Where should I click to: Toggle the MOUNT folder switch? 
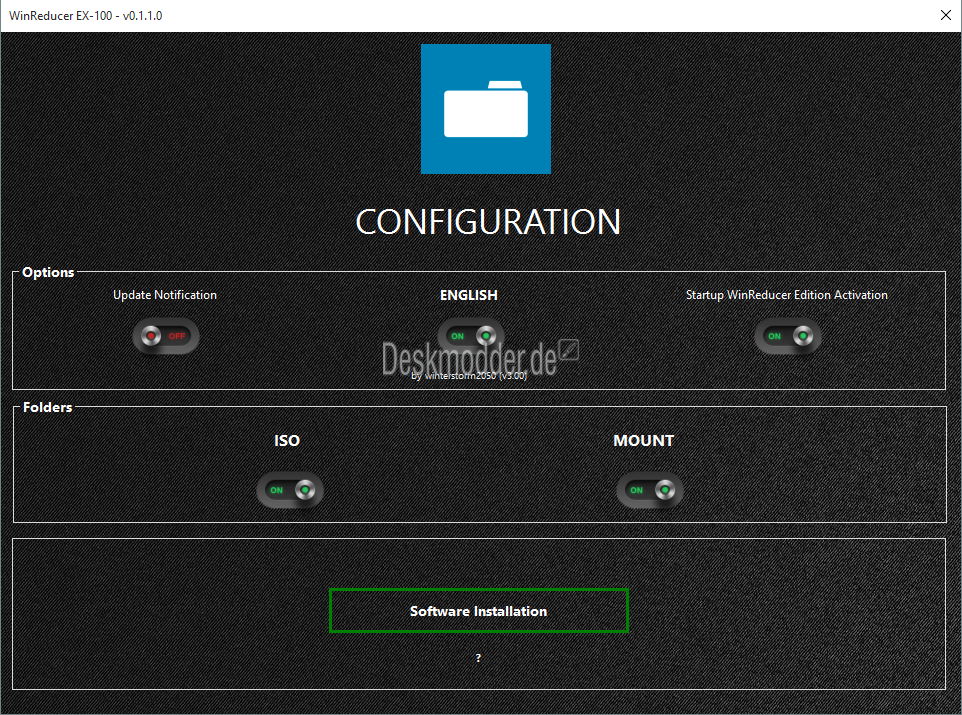point(650,490)
